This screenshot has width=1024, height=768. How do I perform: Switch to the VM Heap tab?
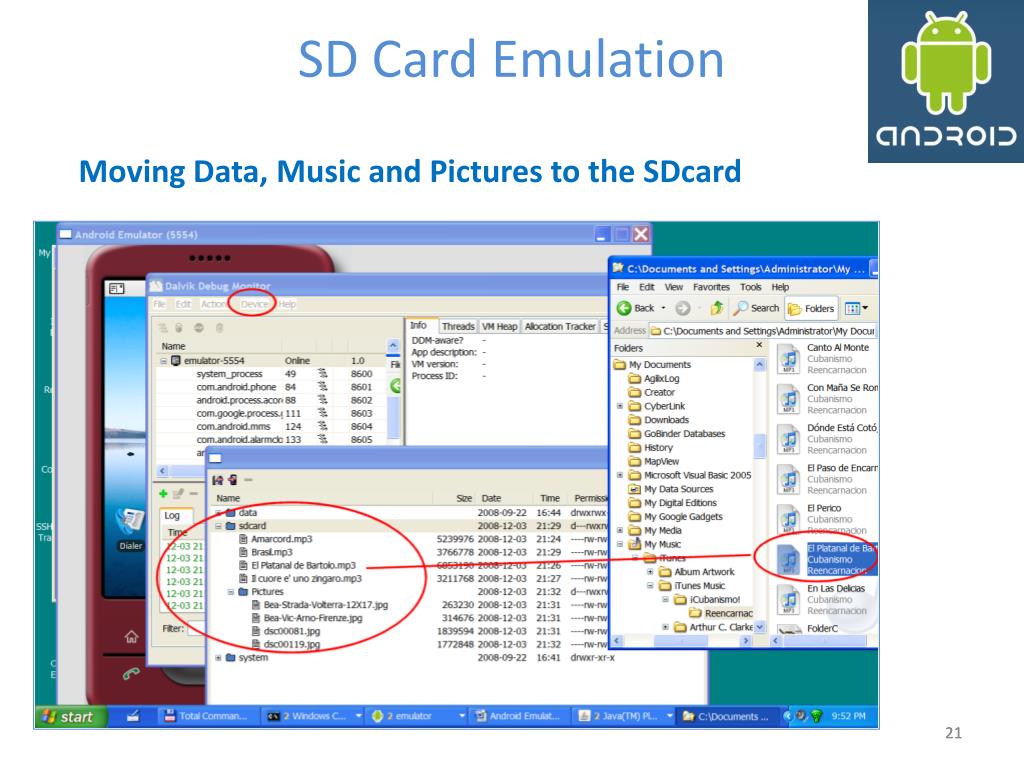(500, 327)
